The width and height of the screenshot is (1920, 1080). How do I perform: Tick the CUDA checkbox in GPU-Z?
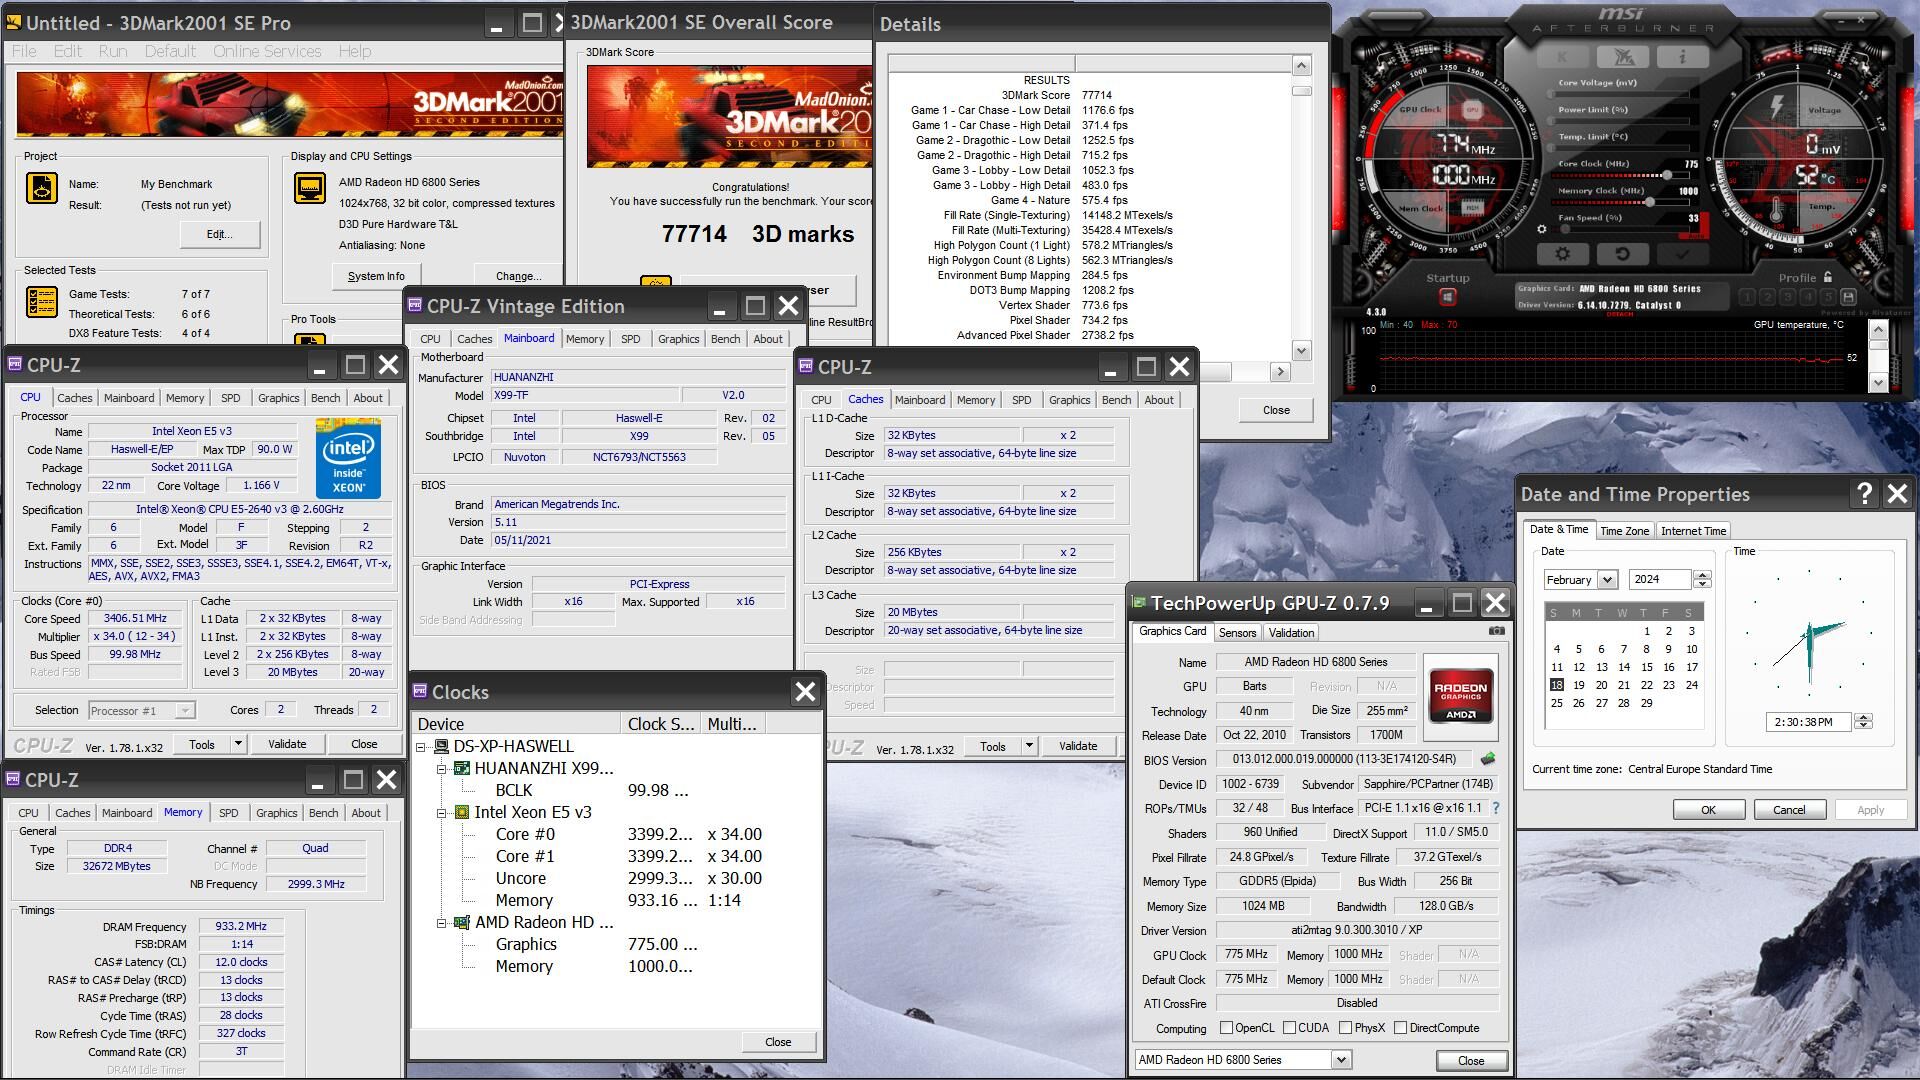tap(1289, 1028)
